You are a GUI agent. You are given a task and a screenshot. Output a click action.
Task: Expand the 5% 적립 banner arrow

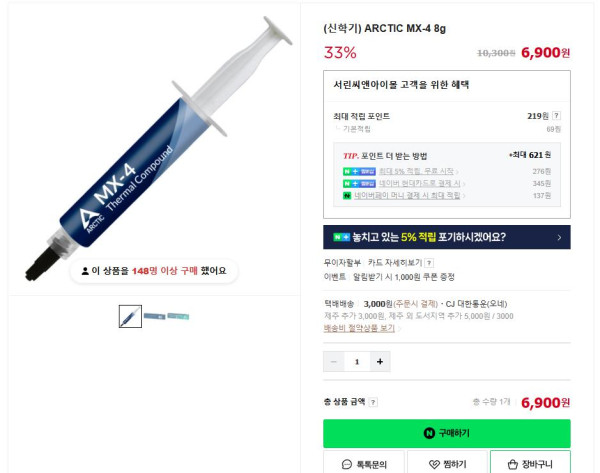pyautogui.click(x=559, y=238)
